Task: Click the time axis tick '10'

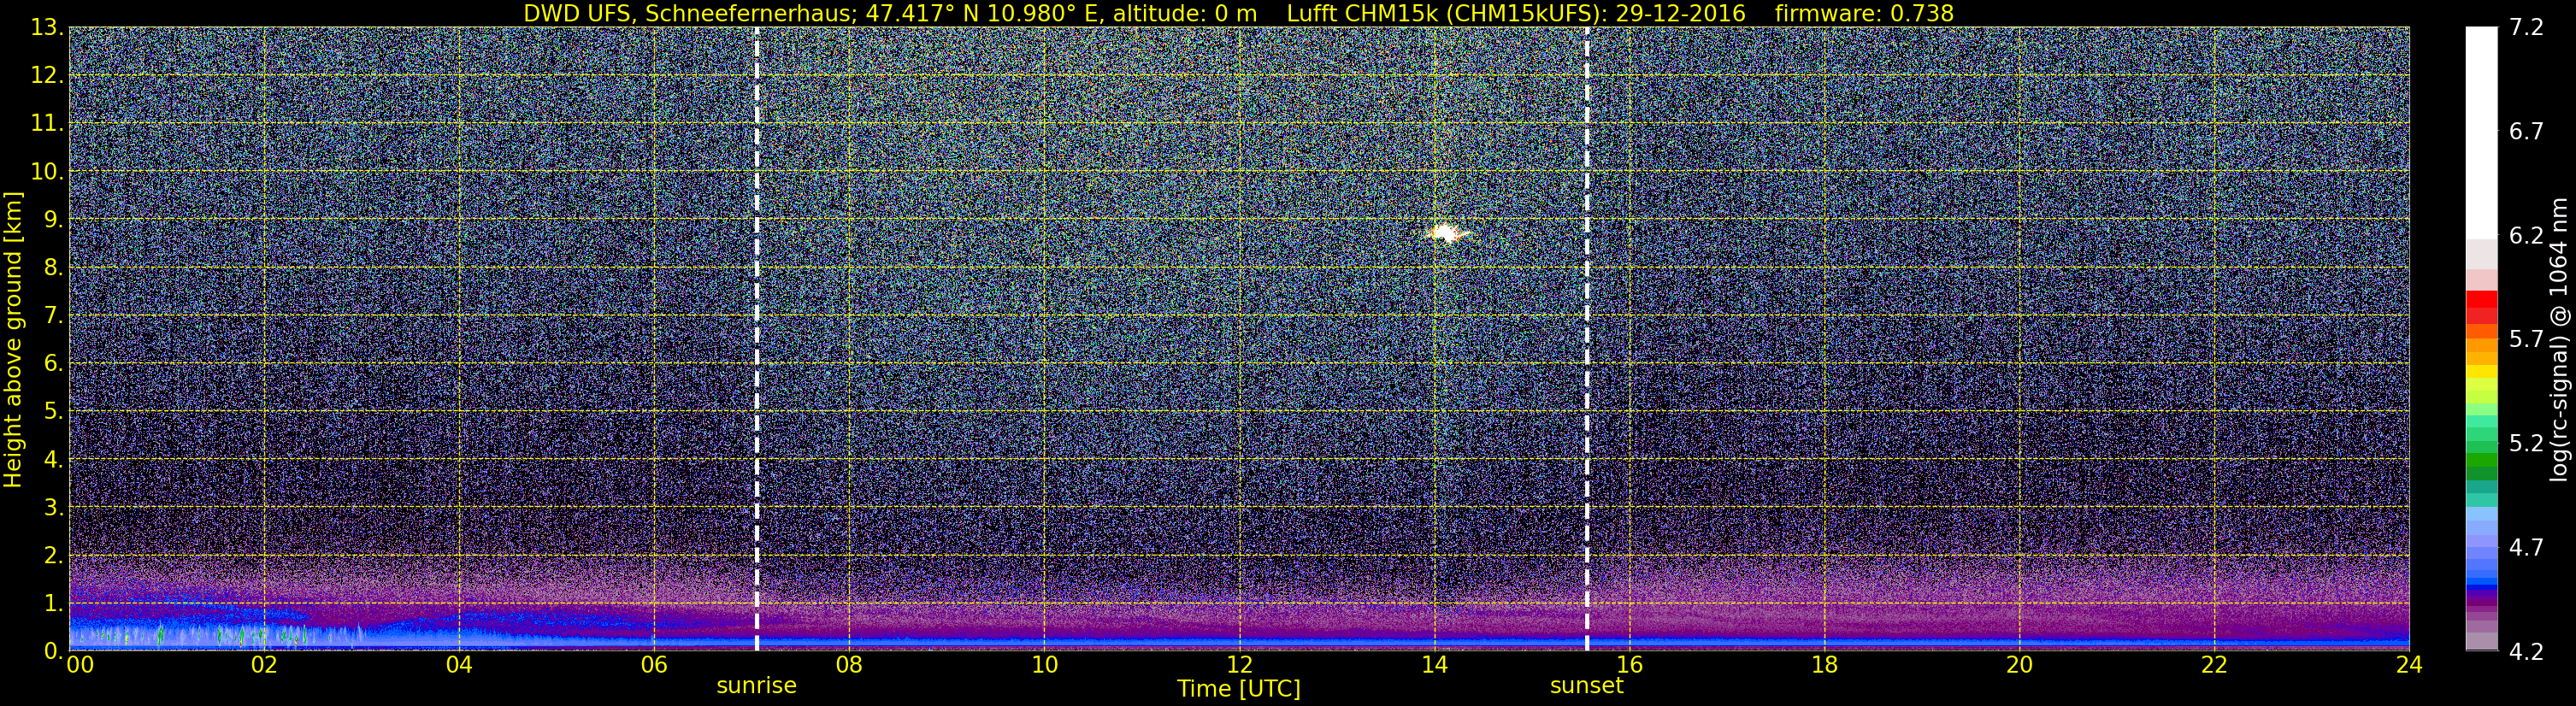Action: click(x=1044, y=665)
